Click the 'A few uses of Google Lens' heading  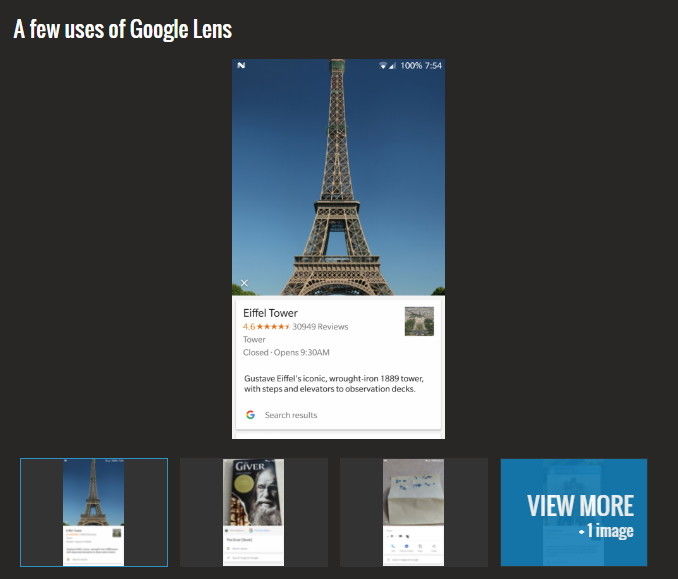(123, 29)
